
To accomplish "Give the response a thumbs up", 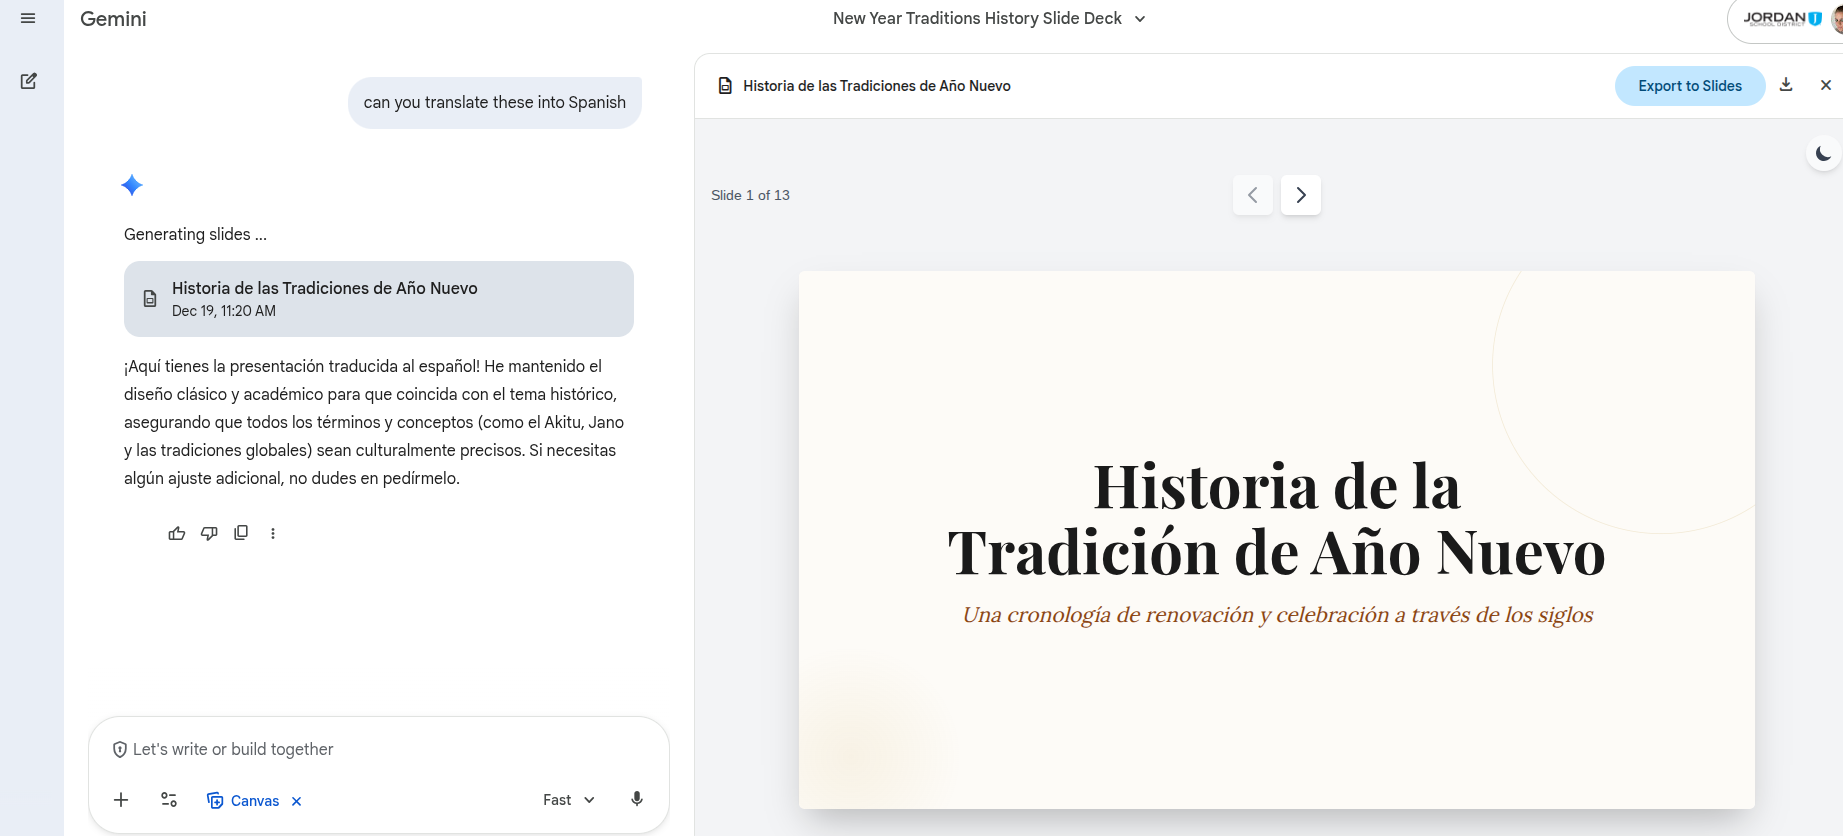I will [177, 533].
